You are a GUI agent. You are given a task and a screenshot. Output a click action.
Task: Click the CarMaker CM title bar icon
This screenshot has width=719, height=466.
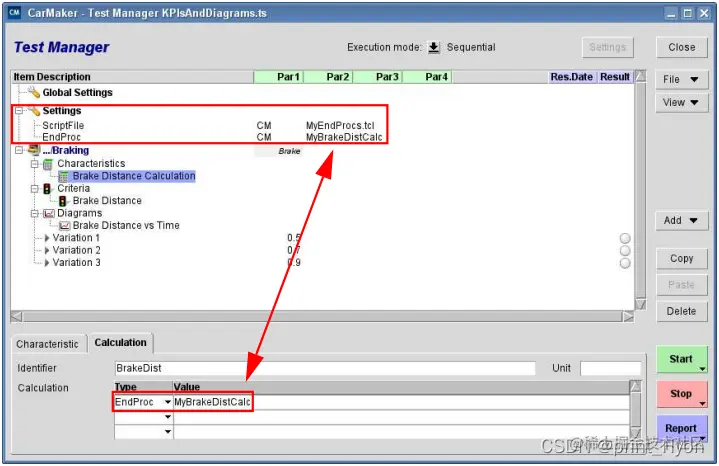tap(14, 12)
